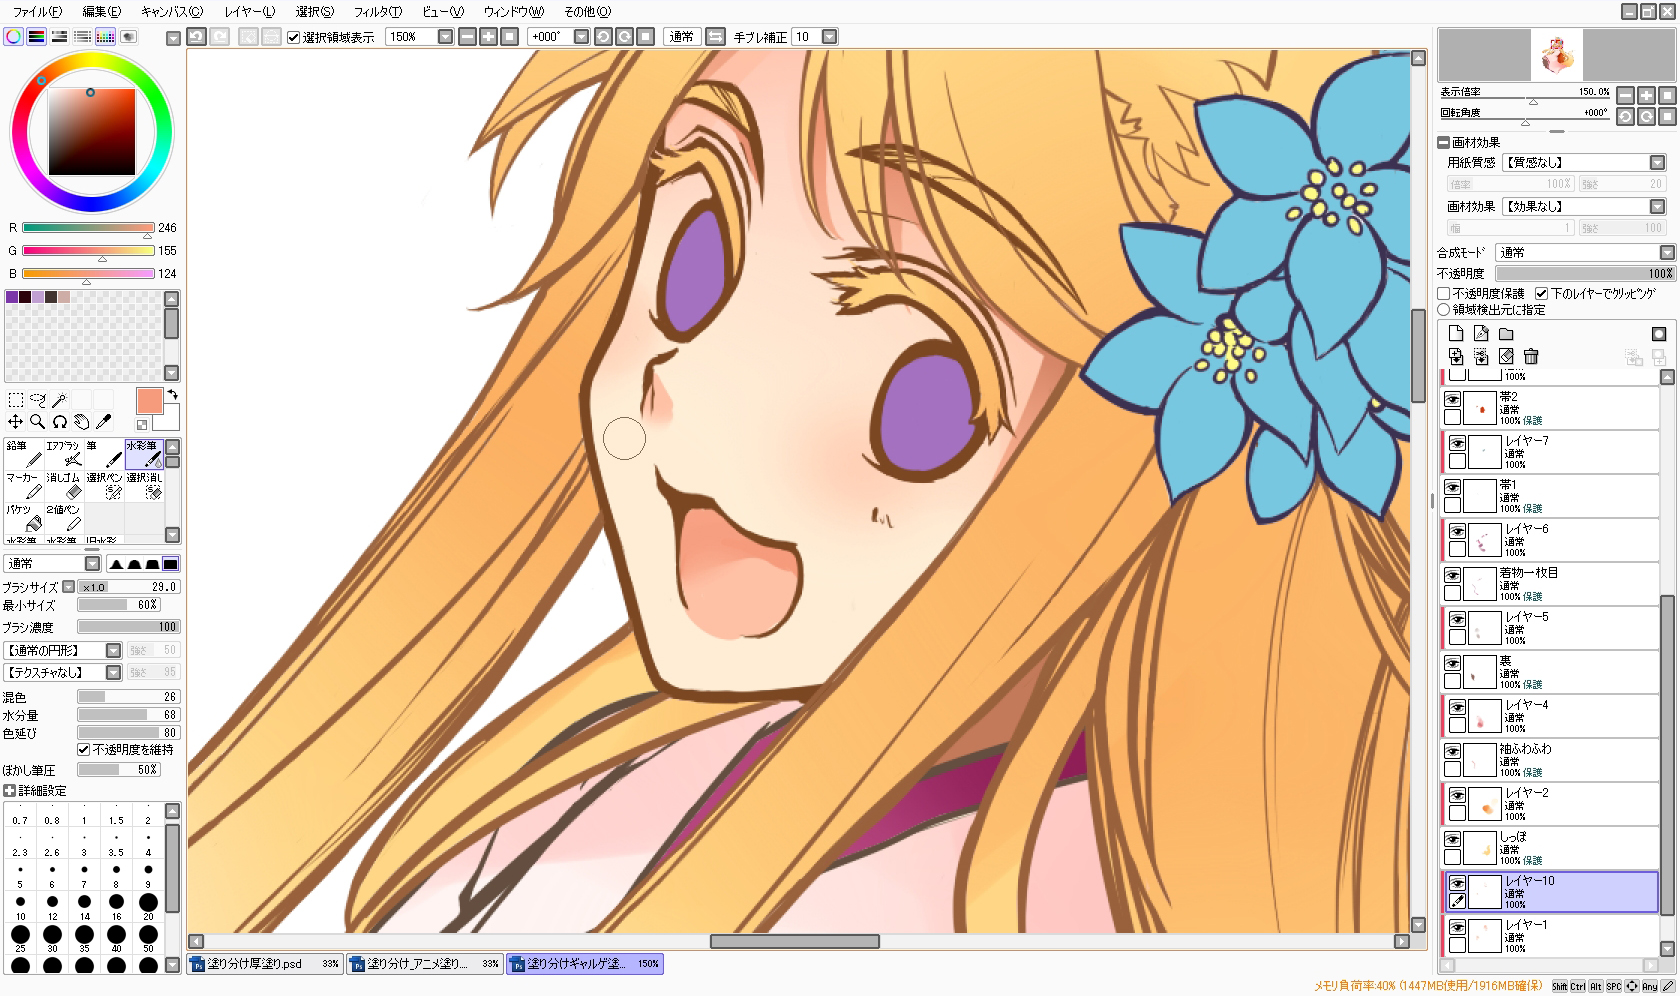1680x996 pixels.
Task: Open the ファイル menu
Action: 37,12
